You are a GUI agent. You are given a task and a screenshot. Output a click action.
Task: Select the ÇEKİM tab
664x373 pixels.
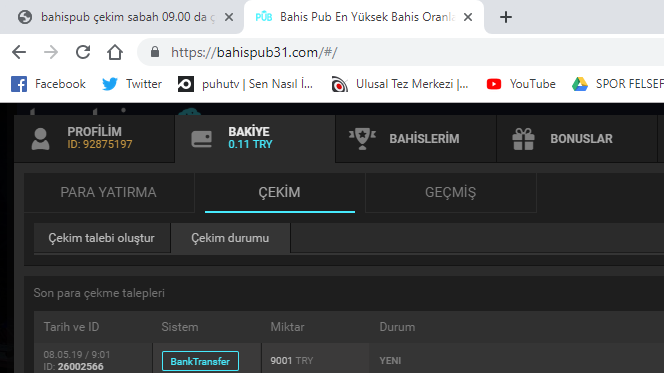coord(279,192)
